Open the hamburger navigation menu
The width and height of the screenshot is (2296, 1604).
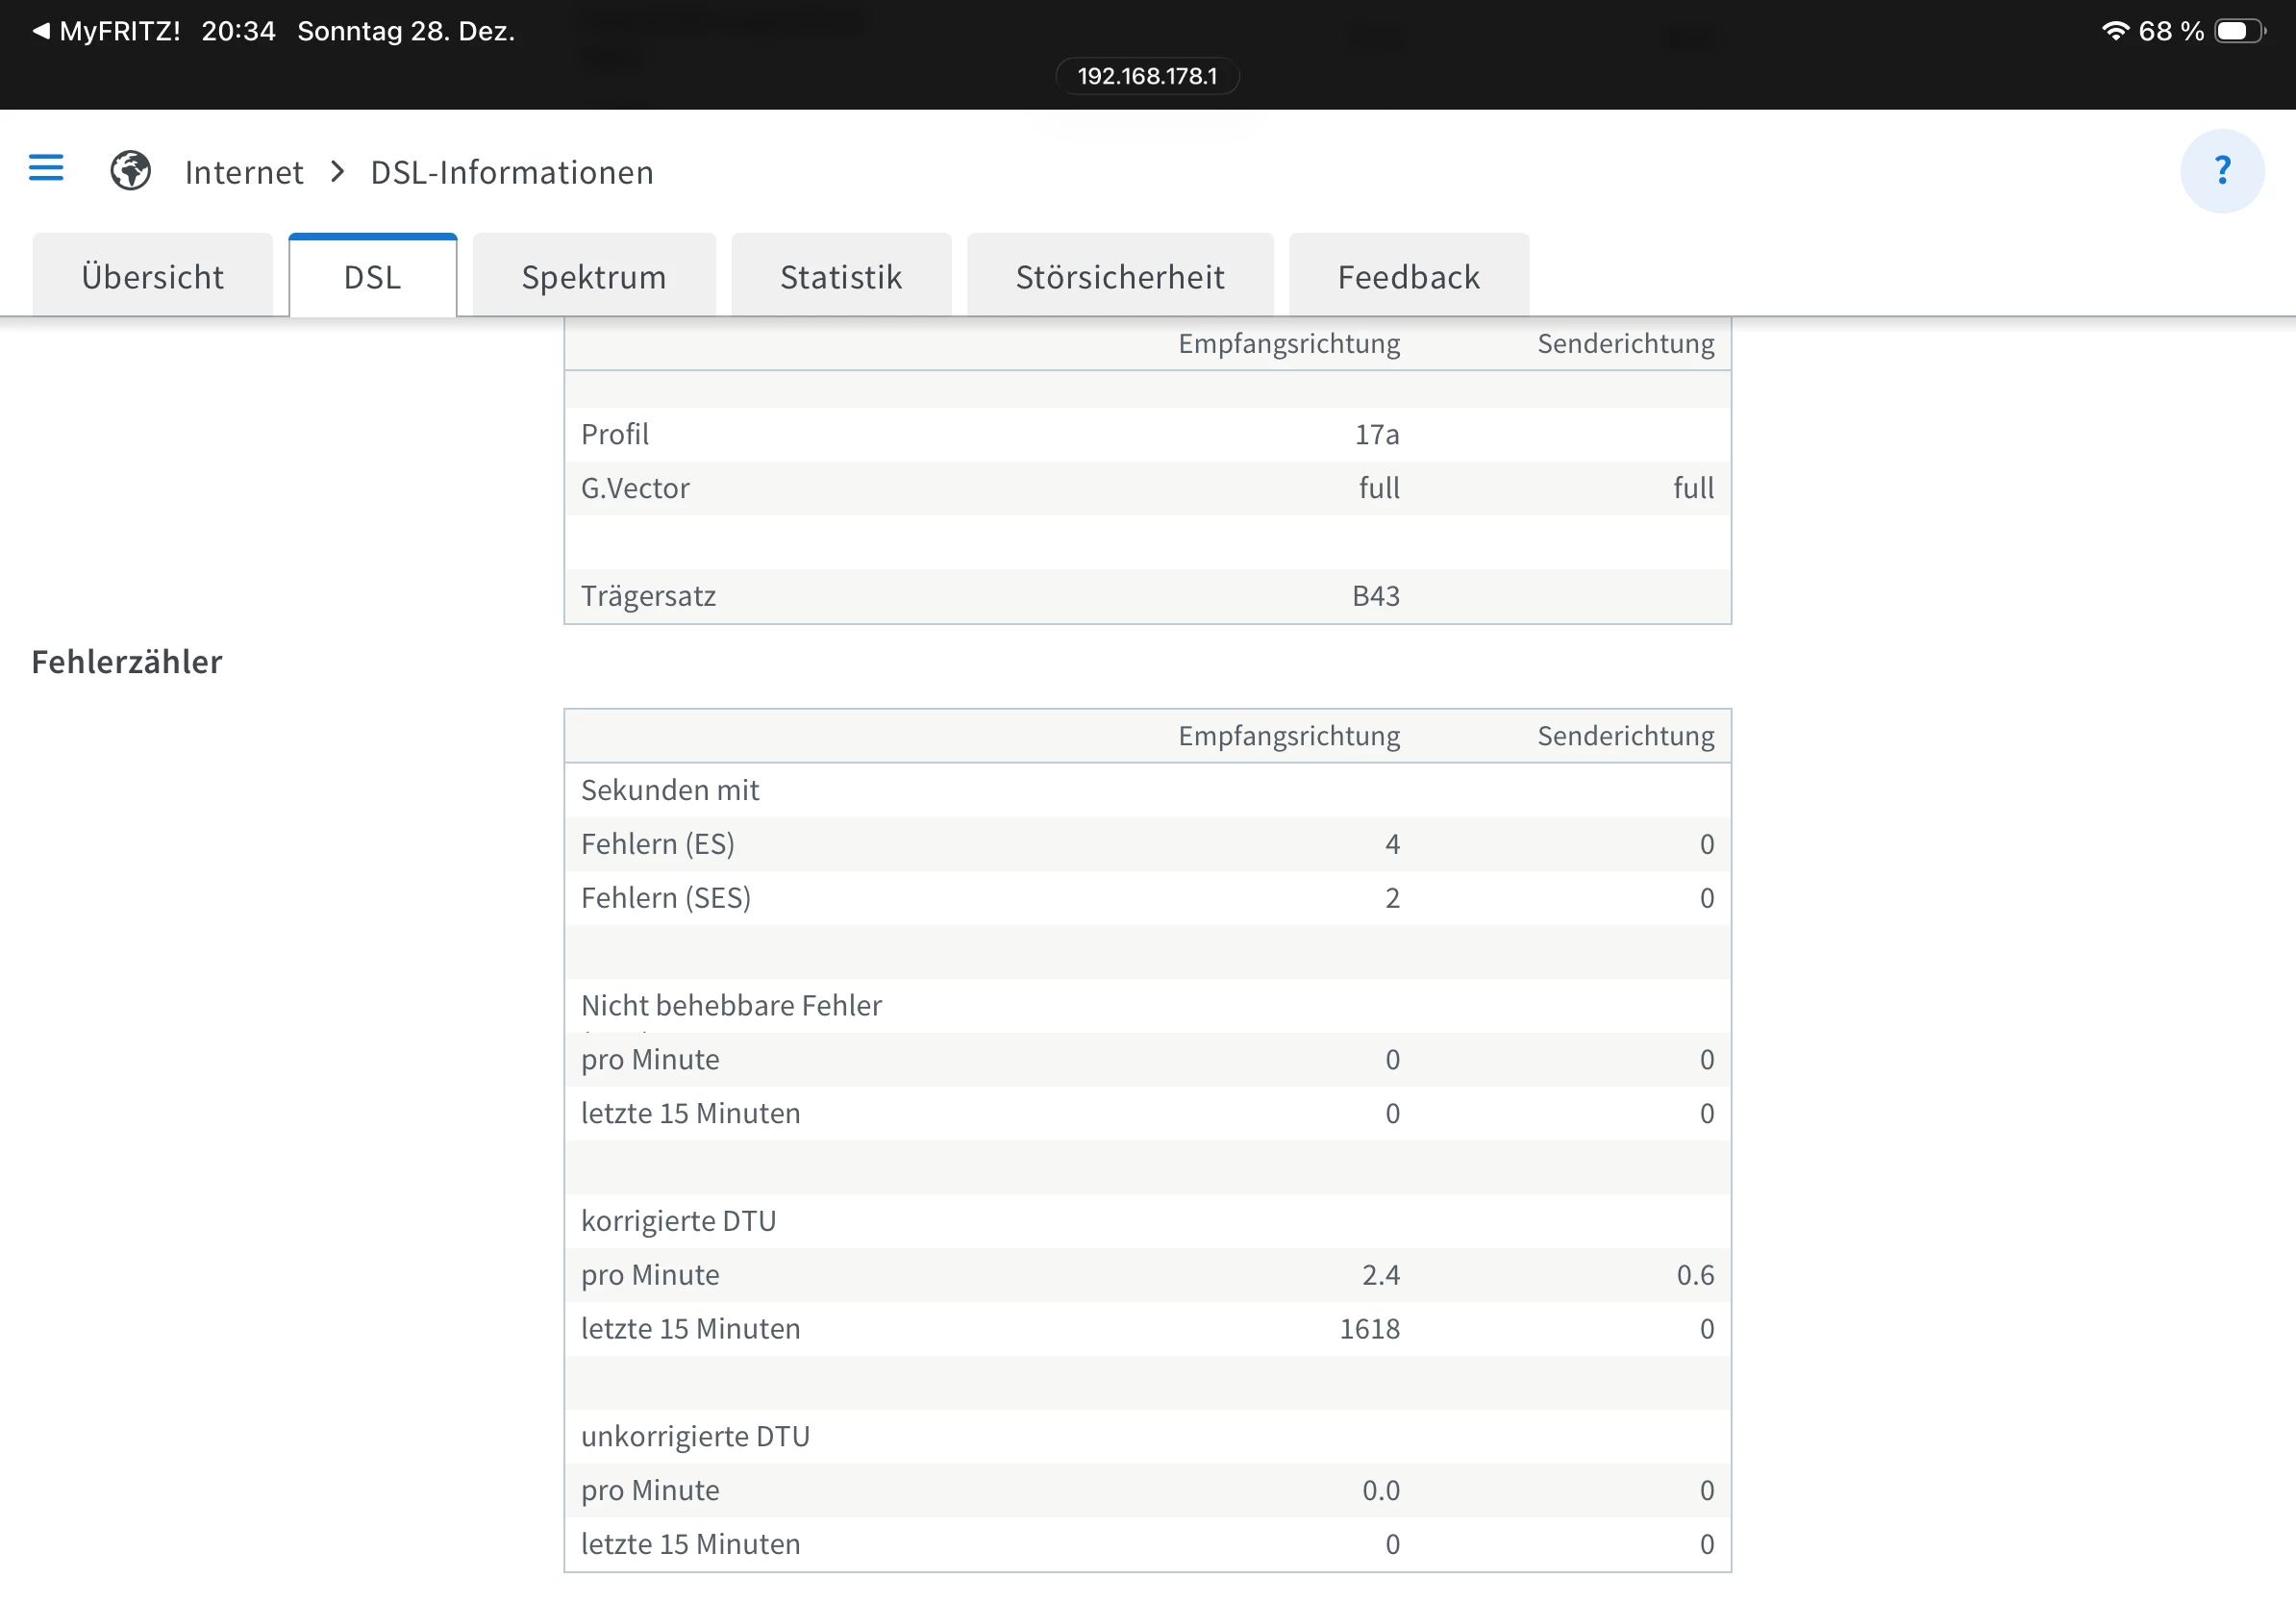(46, 168)
